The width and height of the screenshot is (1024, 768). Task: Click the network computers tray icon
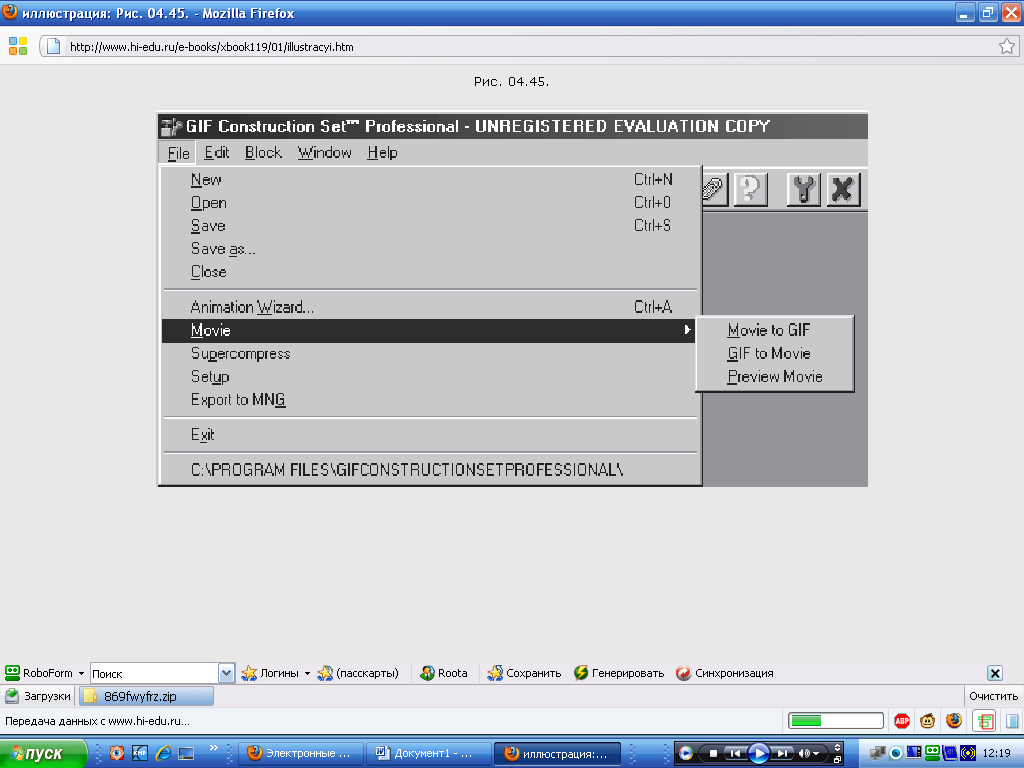(878, 754)
